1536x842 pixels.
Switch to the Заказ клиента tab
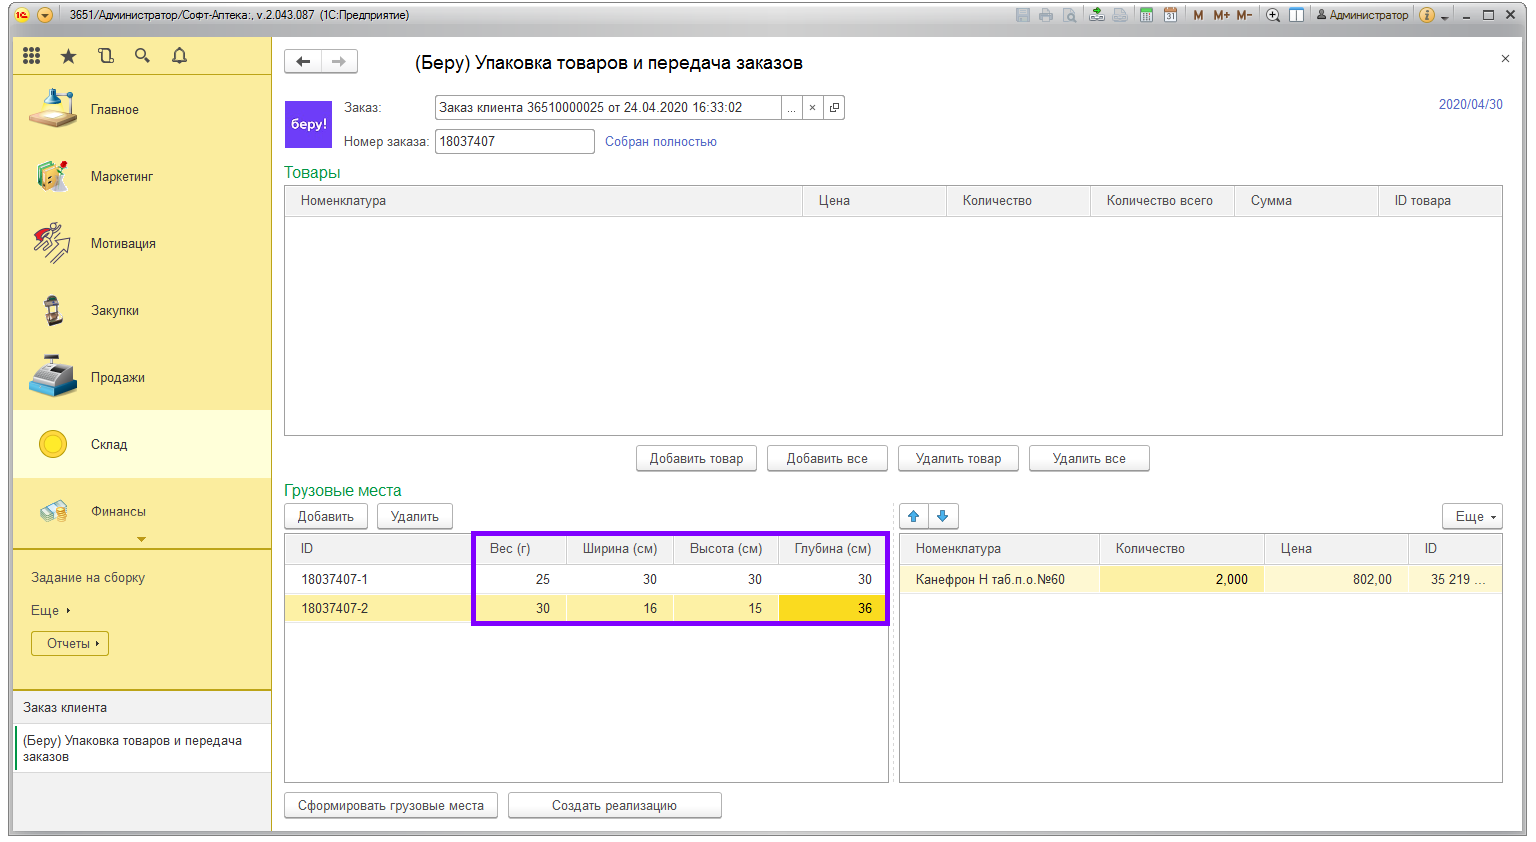[65, 707]
